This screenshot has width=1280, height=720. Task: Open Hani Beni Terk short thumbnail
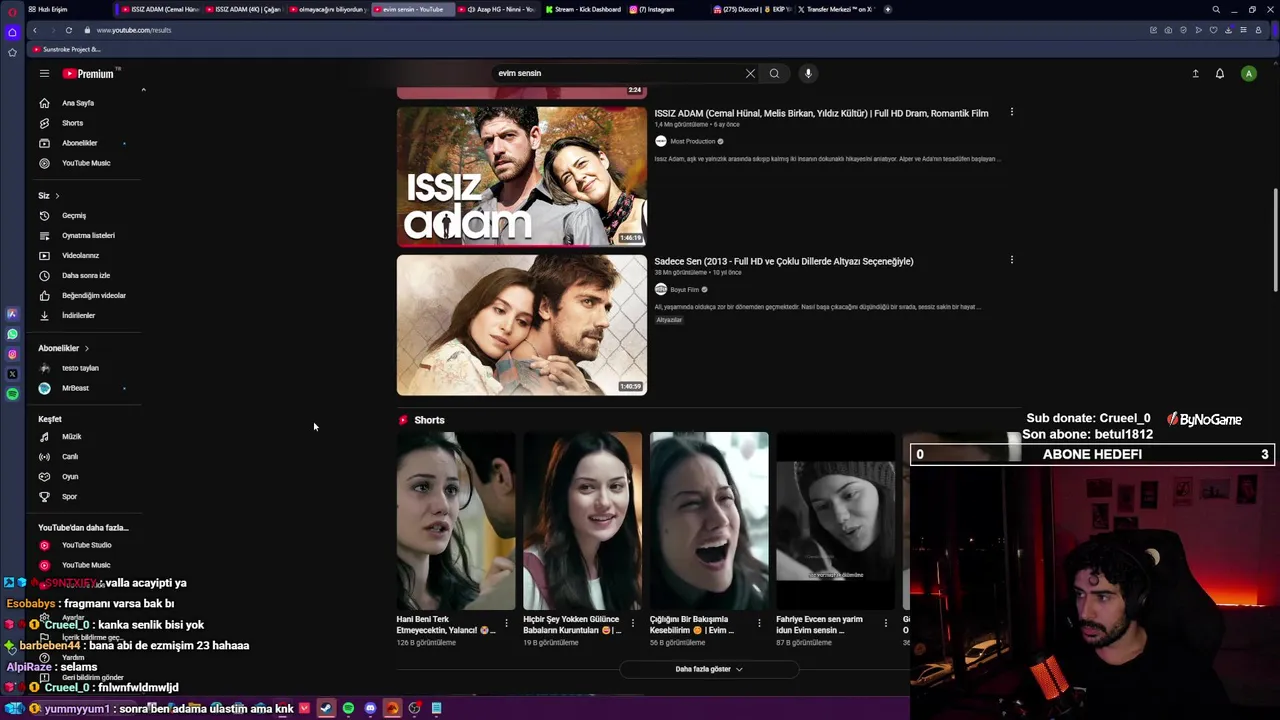click(456, 521)
